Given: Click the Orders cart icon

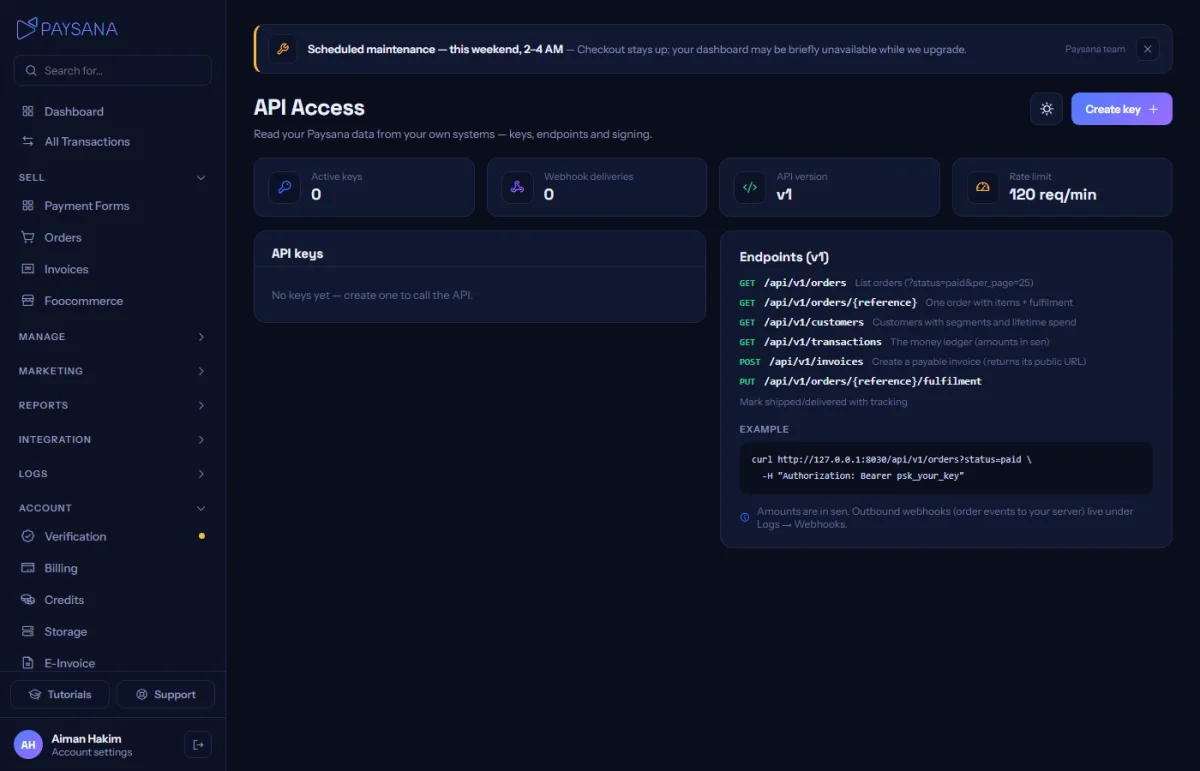Looking at the screenshot, I should (x=27, y=238).
